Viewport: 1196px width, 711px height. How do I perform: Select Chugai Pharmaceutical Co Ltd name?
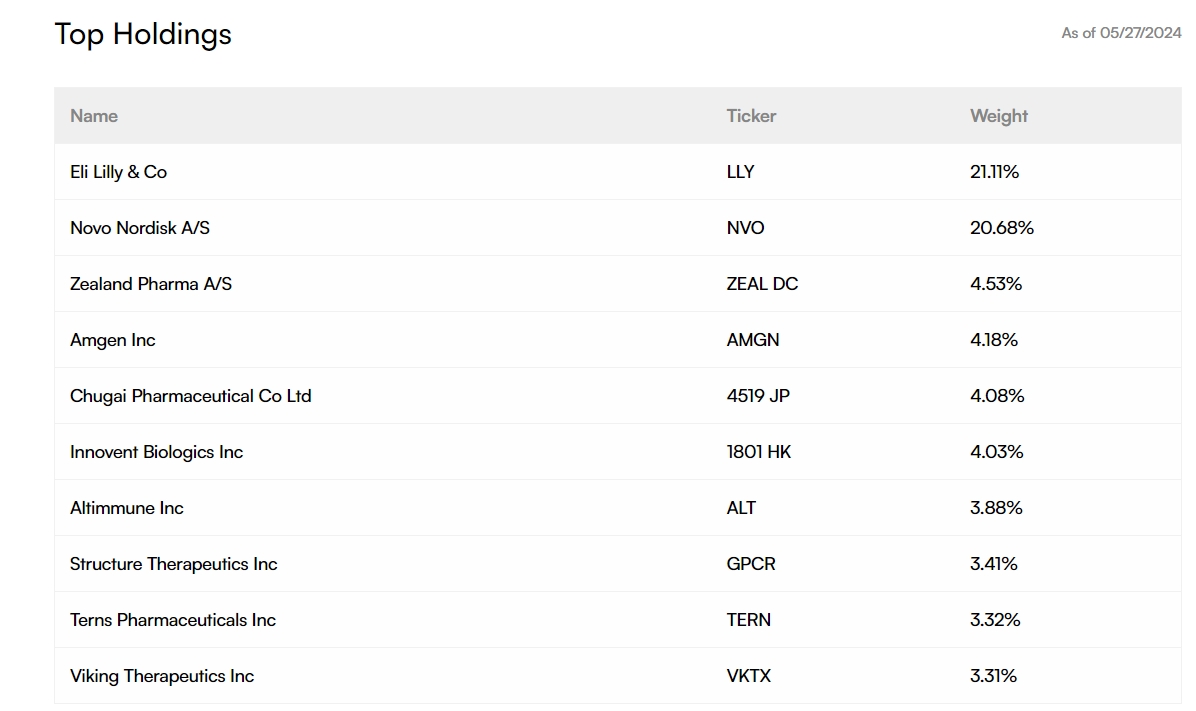pos(191,396)
